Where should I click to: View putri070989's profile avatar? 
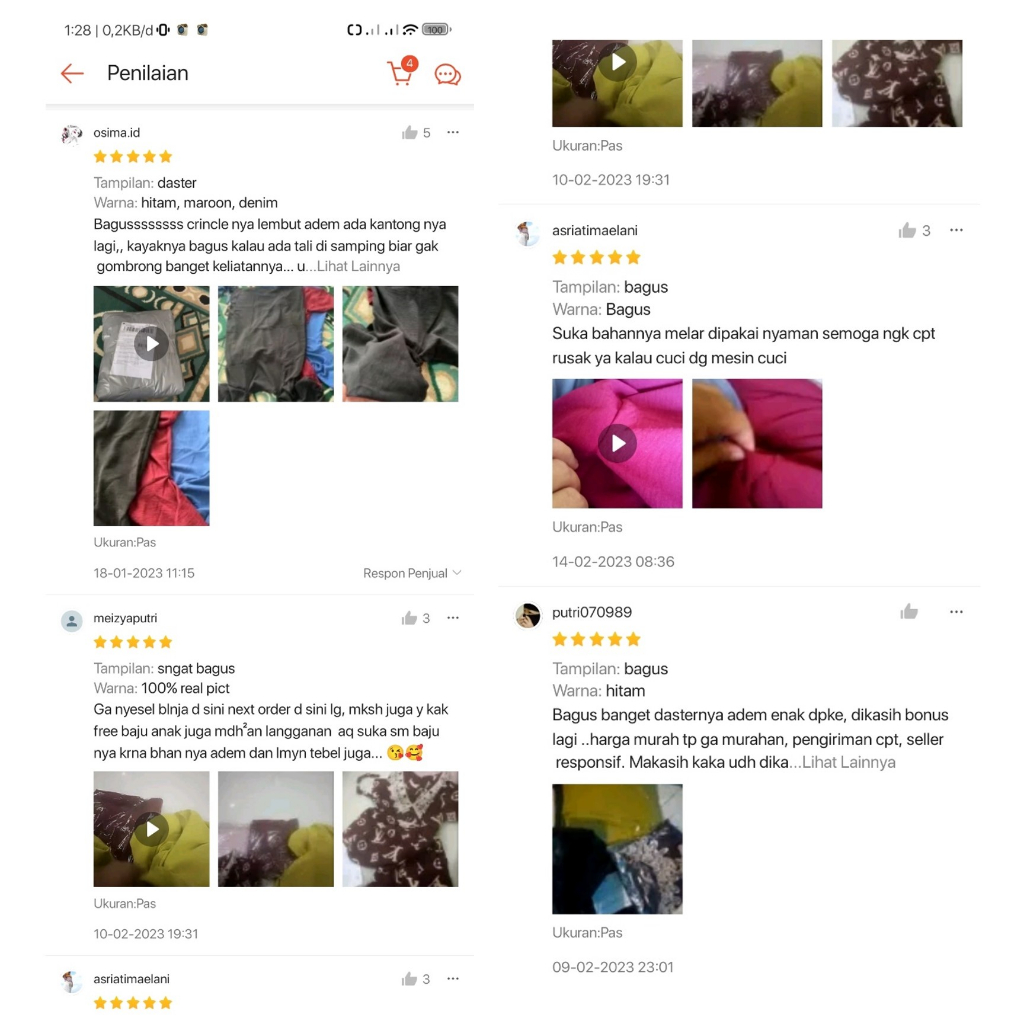[x=528, y=615]
